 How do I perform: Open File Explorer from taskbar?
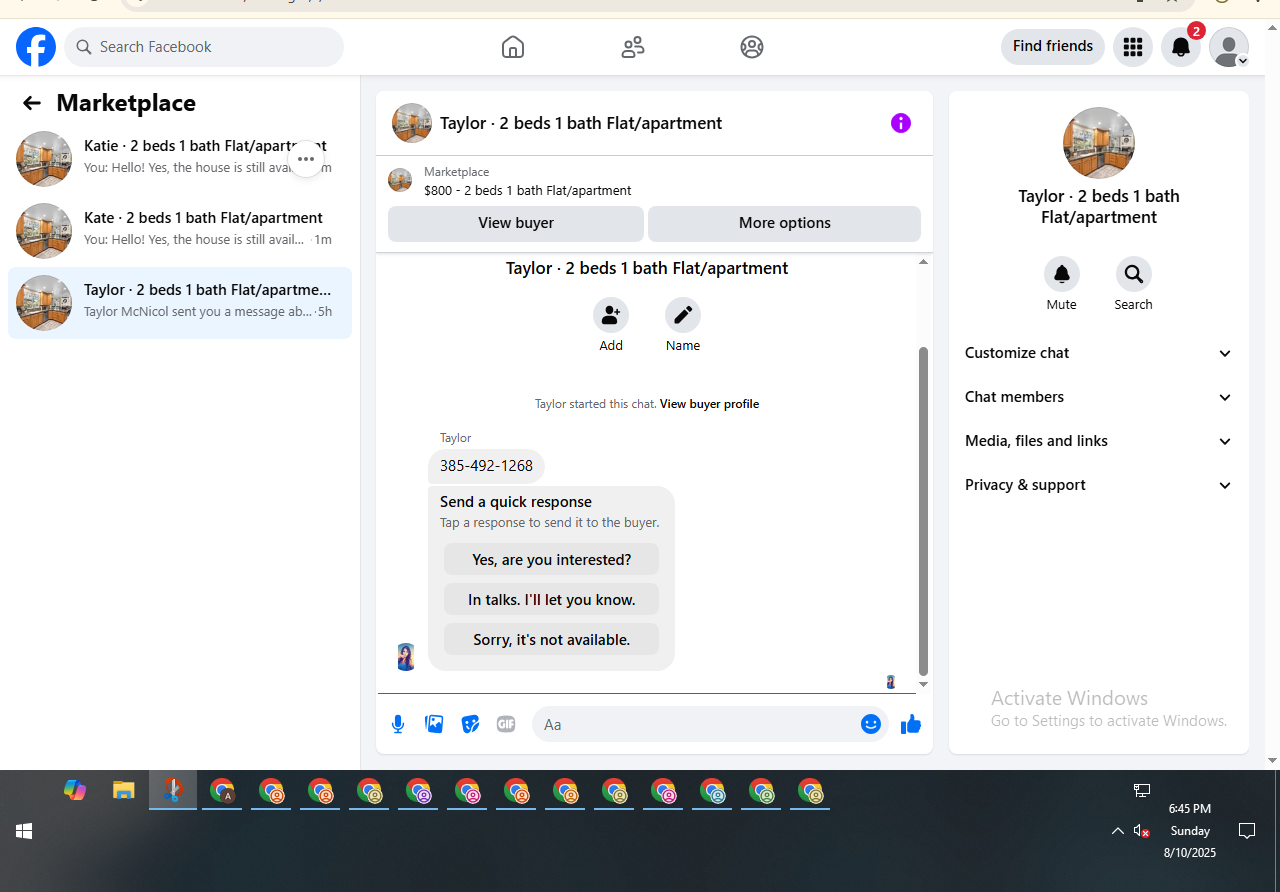click(x=123, y=791)
